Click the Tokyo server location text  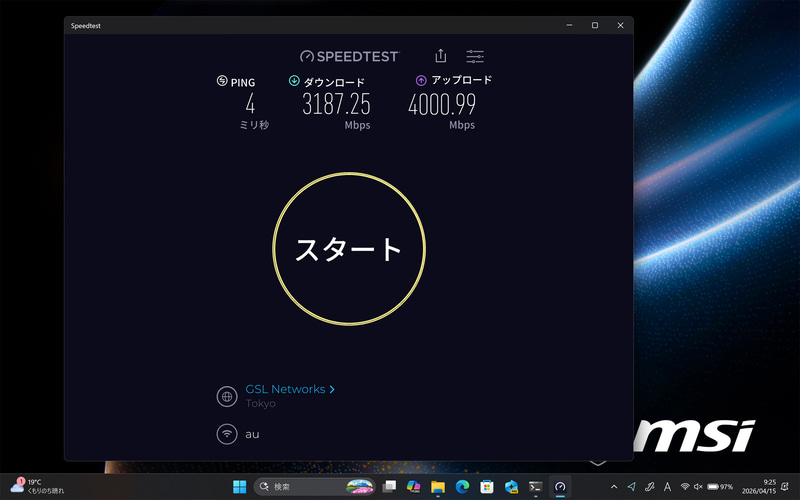coord(260,404)
